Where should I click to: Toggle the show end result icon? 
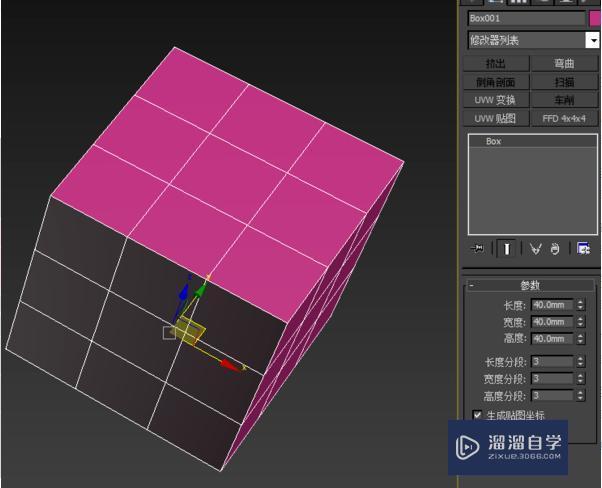tap(506, 249)
